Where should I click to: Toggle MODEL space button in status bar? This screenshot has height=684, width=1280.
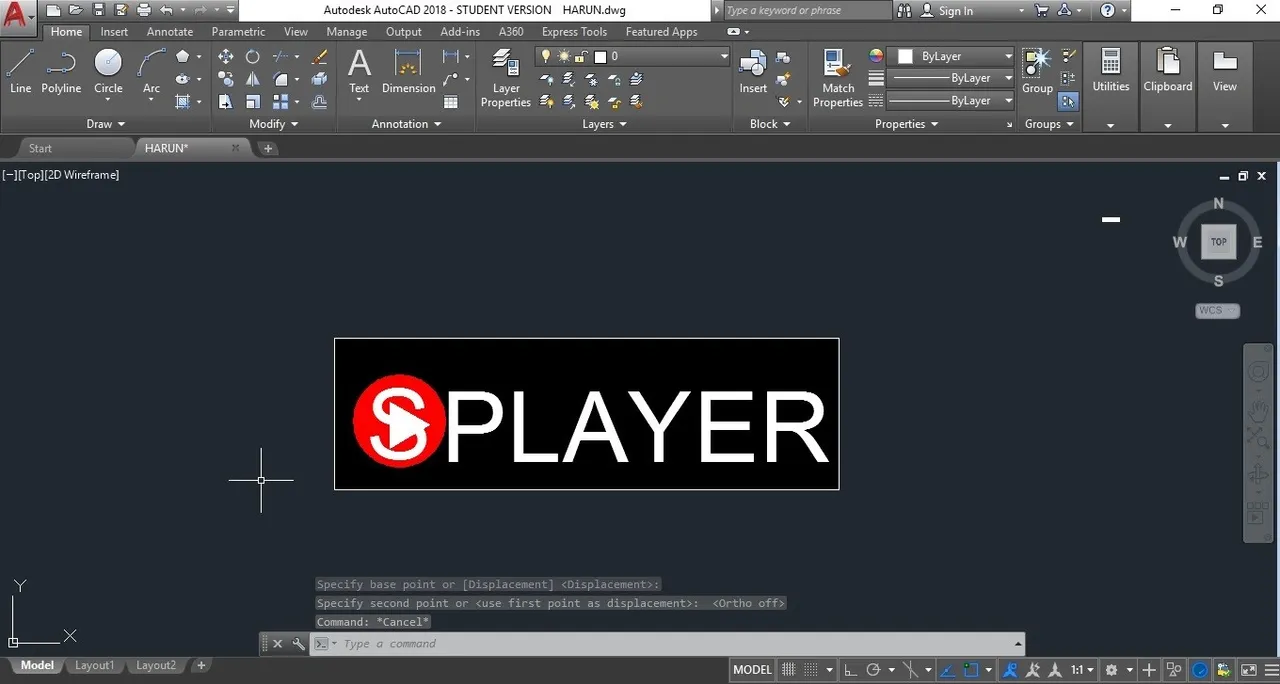pos(753,670)
